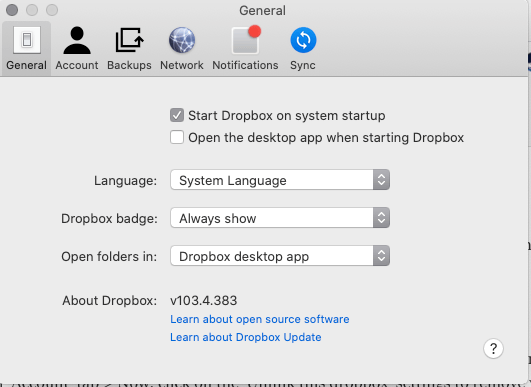Click the Open folders in label
The image size is (531, 387).
pyautogui.click(x=109, y=257)
